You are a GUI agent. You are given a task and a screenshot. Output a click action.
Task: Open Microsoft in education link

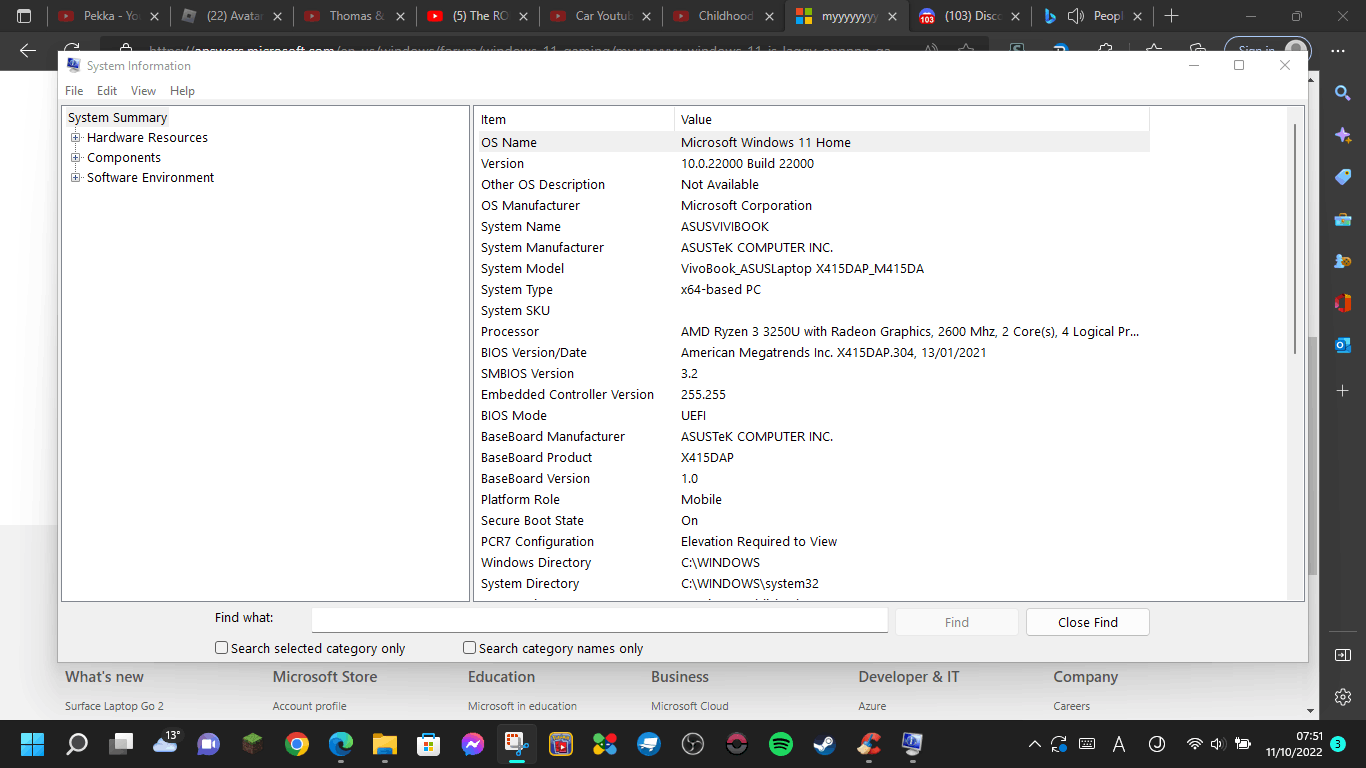click(x=522, y=706)
